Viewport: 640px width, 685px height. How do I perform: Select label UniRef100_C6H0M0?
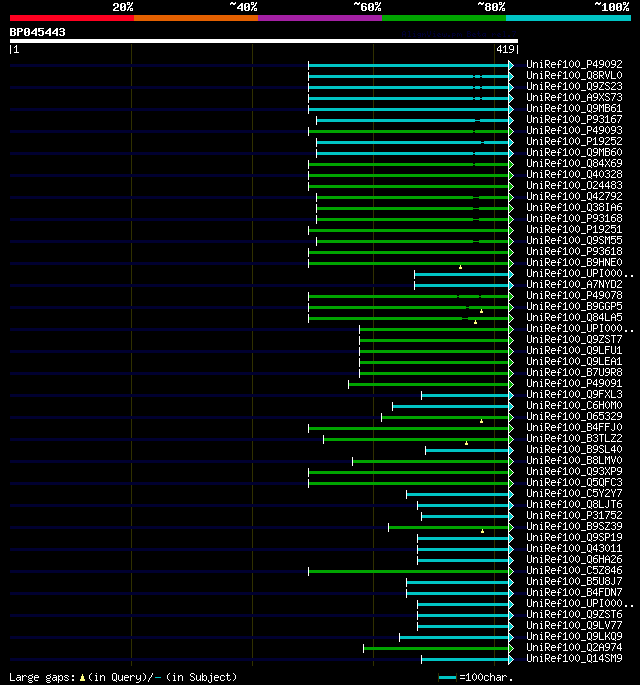click(574, 405)
